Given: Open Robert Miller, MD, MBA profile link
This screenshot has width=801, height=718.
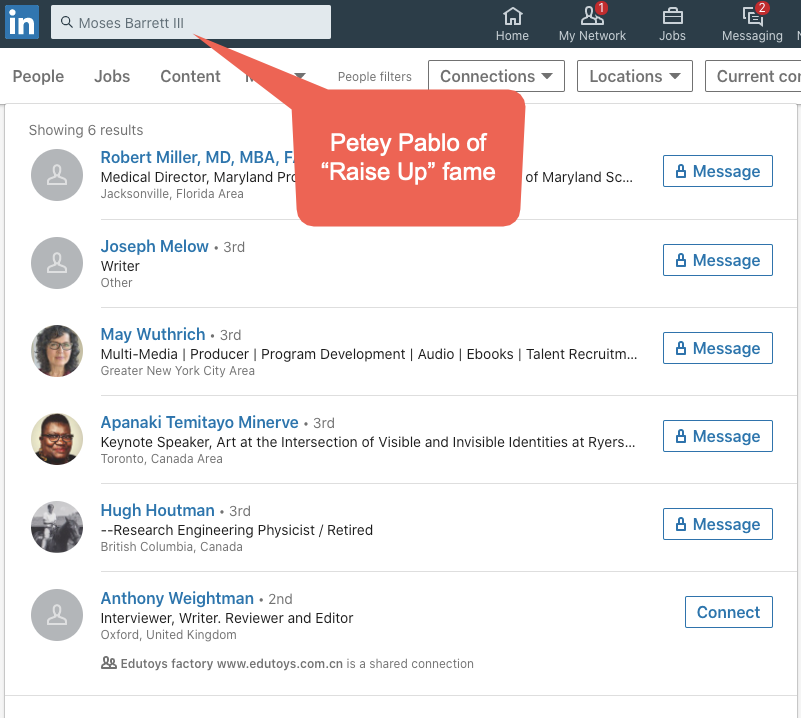Looking at the screenshot, I should 197,157.
